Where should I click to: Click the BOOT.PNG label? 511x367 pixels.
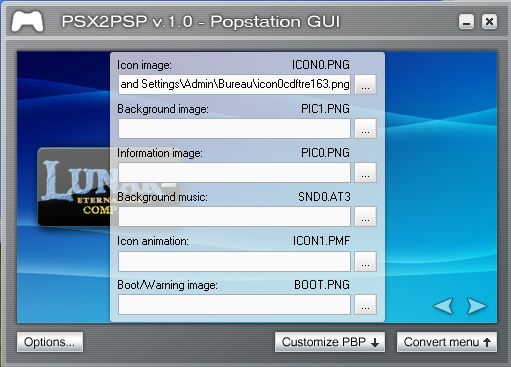[322, 285]
